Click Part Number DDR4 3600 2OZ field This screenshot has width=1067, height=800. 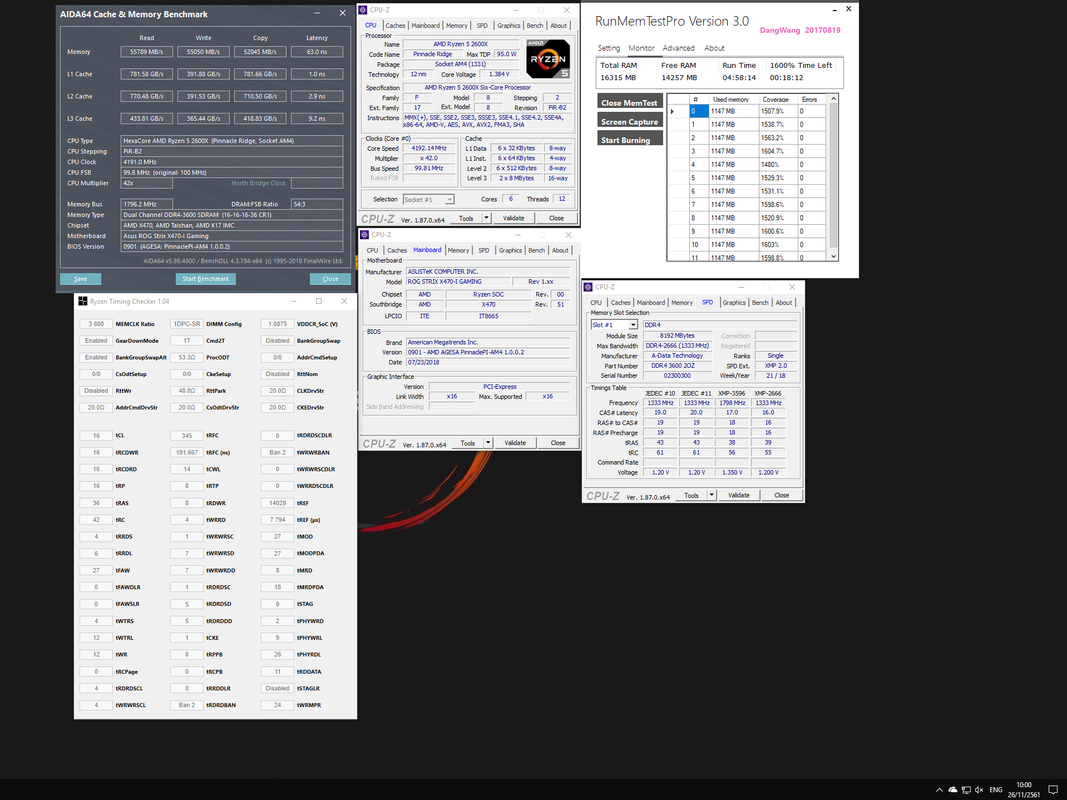pos(677,366)
